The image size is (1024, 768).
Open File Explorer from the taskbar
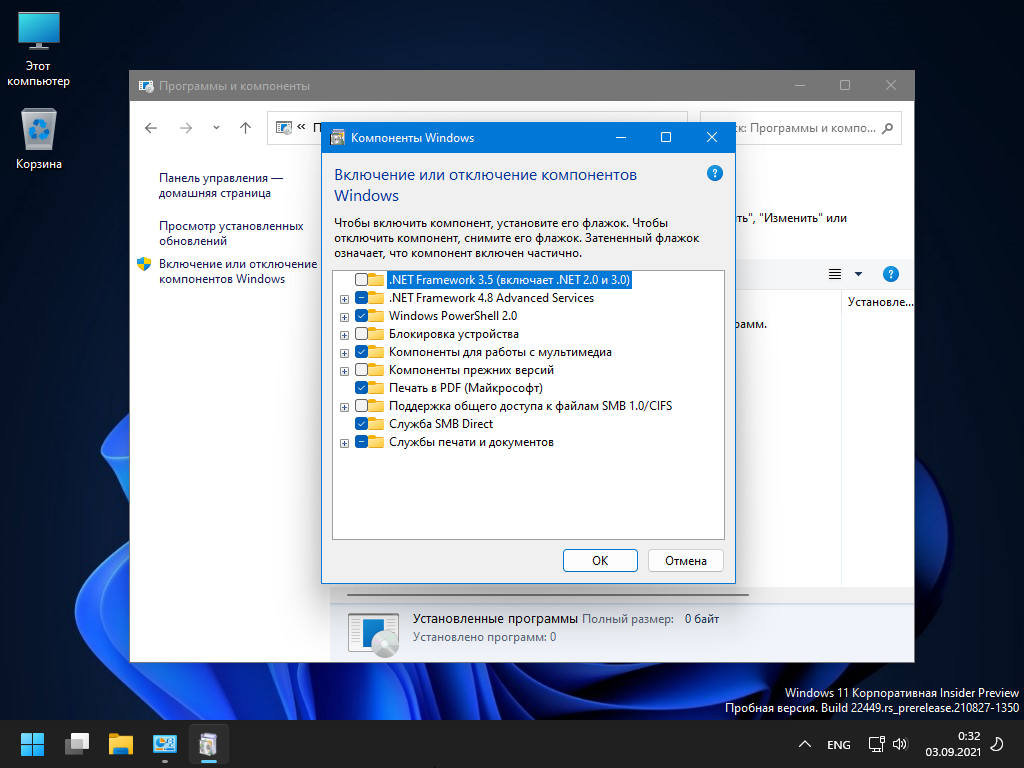(121, 744)
